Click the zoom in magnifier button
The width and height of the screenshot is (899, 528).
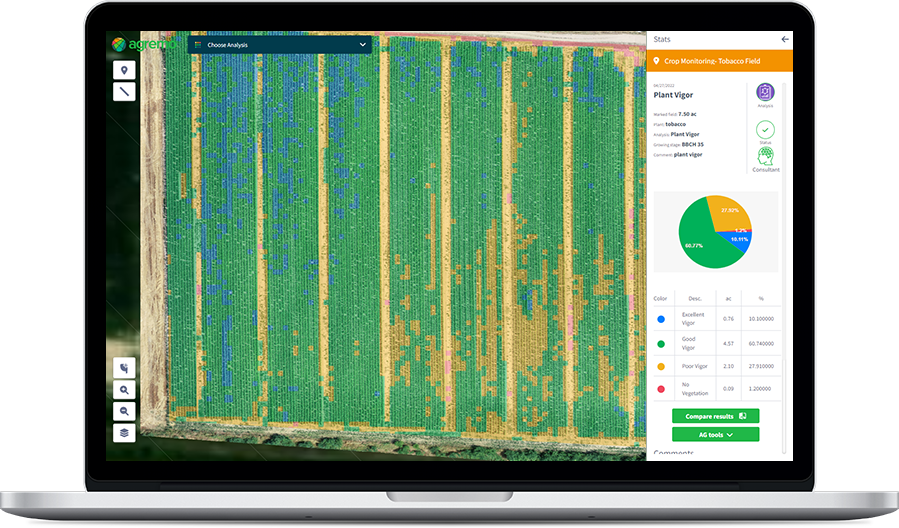(124, 389)
